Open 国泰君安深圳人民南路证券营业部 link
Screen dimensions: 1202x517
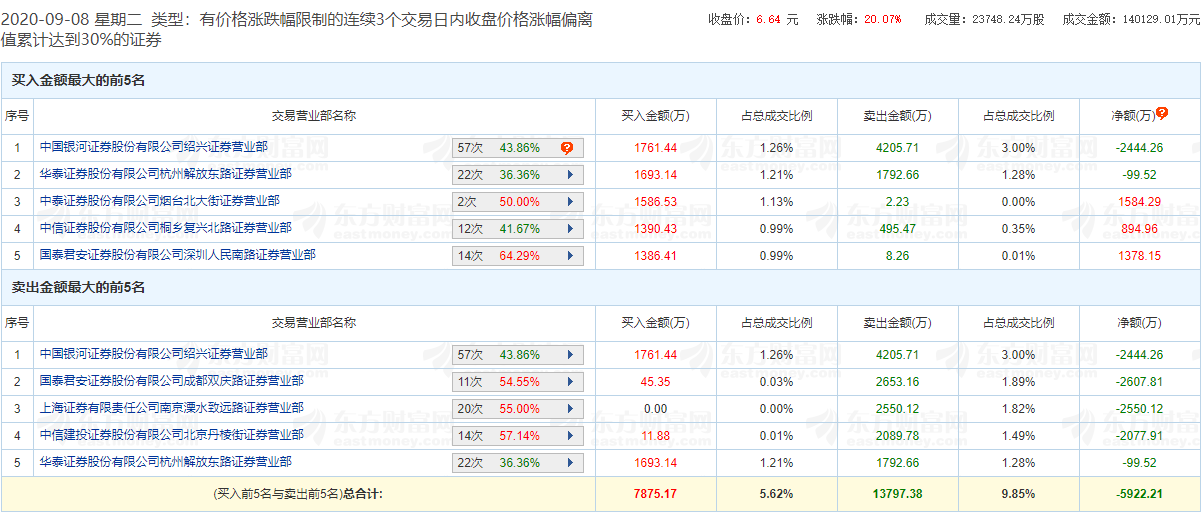tap(178, 255)
